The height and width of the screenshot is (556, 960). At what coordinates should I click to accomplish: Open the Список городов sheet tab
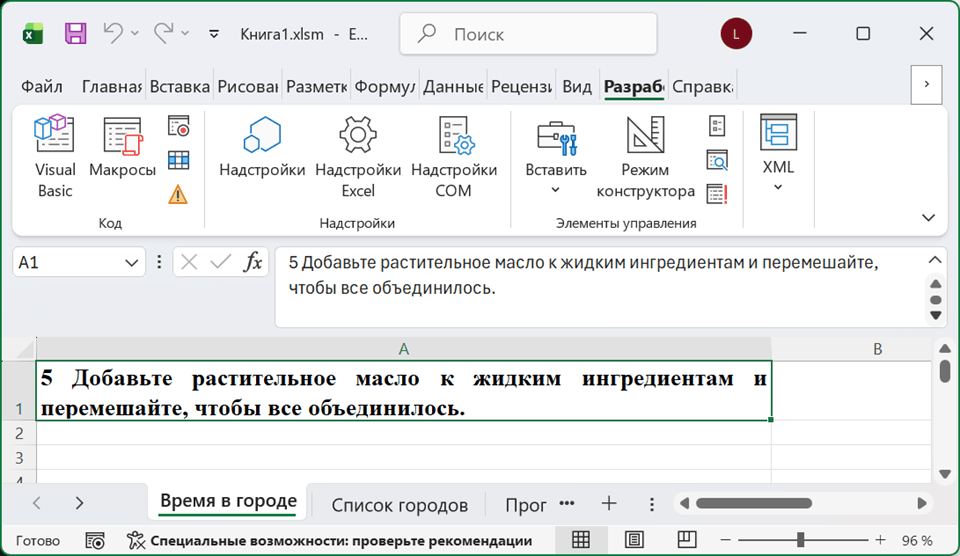[x=400, y=505]
